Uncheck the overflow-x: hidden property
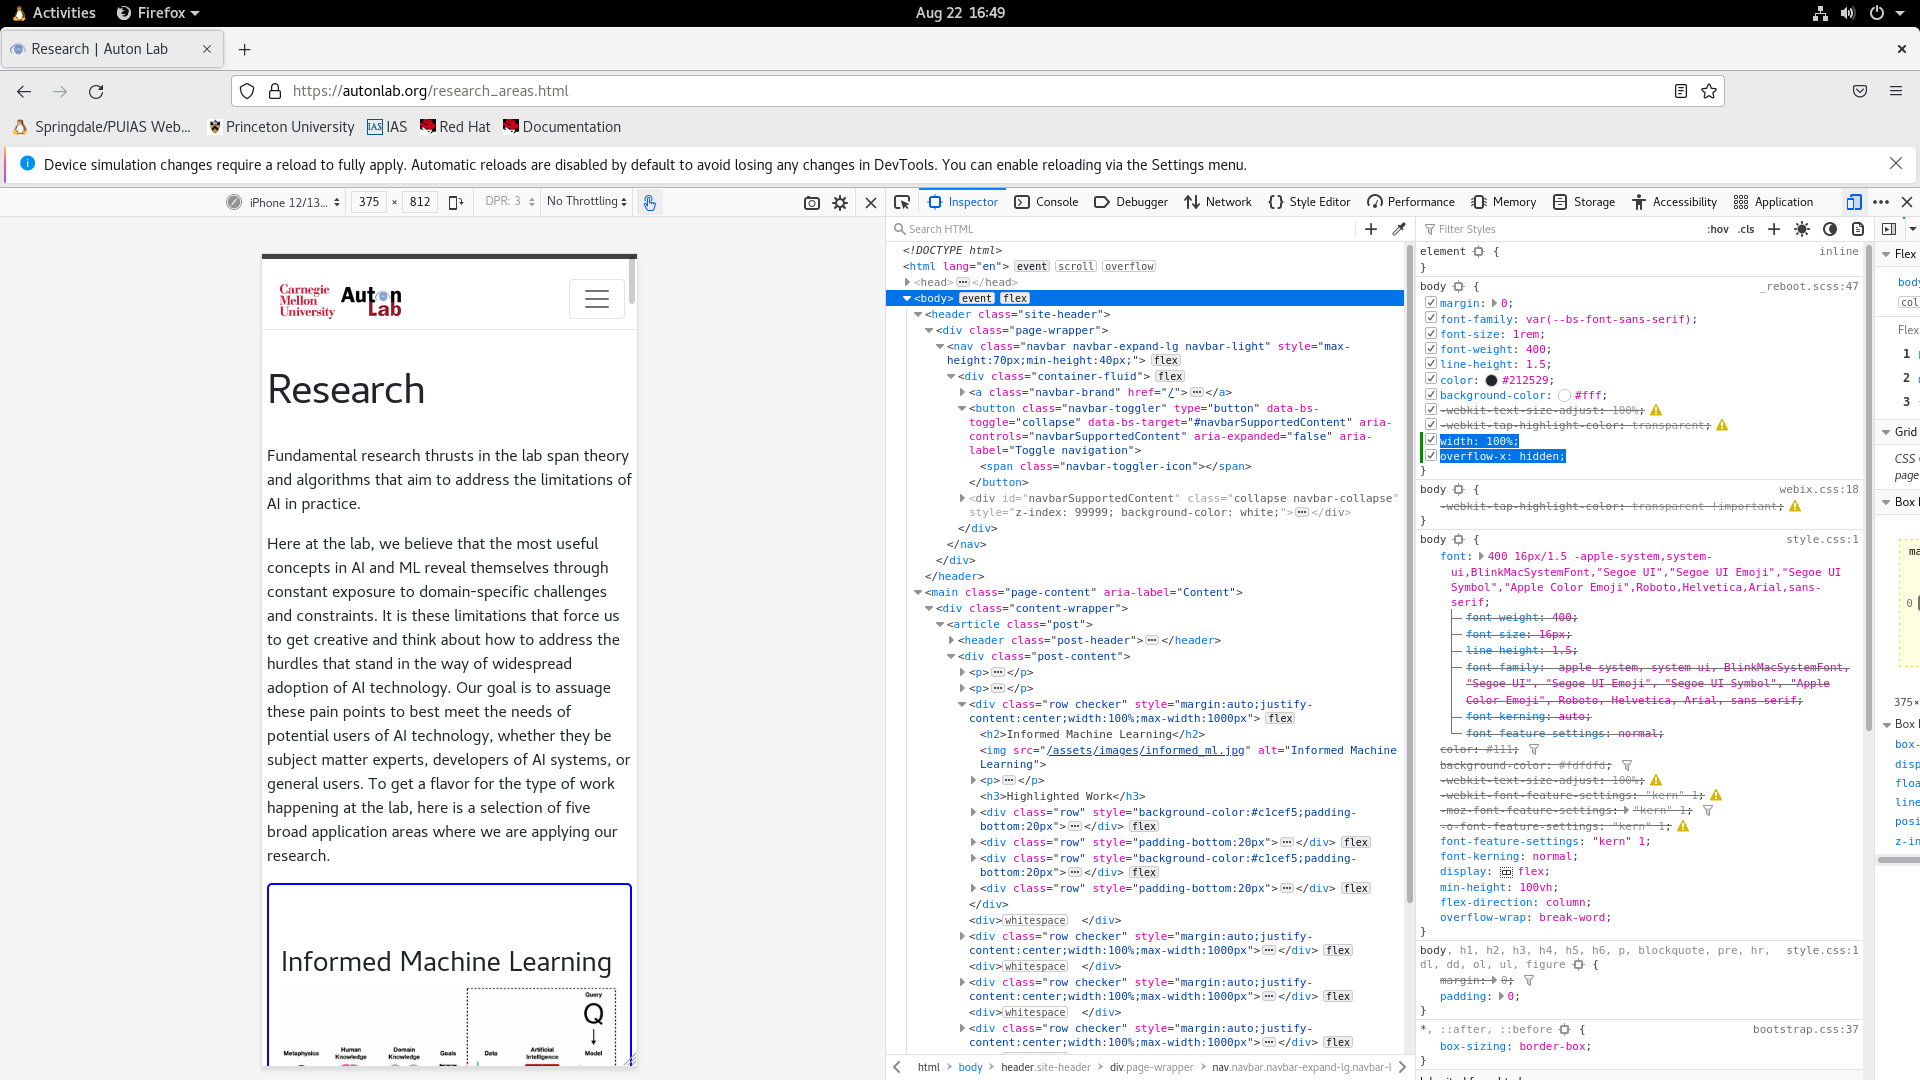 point(1431,455)
